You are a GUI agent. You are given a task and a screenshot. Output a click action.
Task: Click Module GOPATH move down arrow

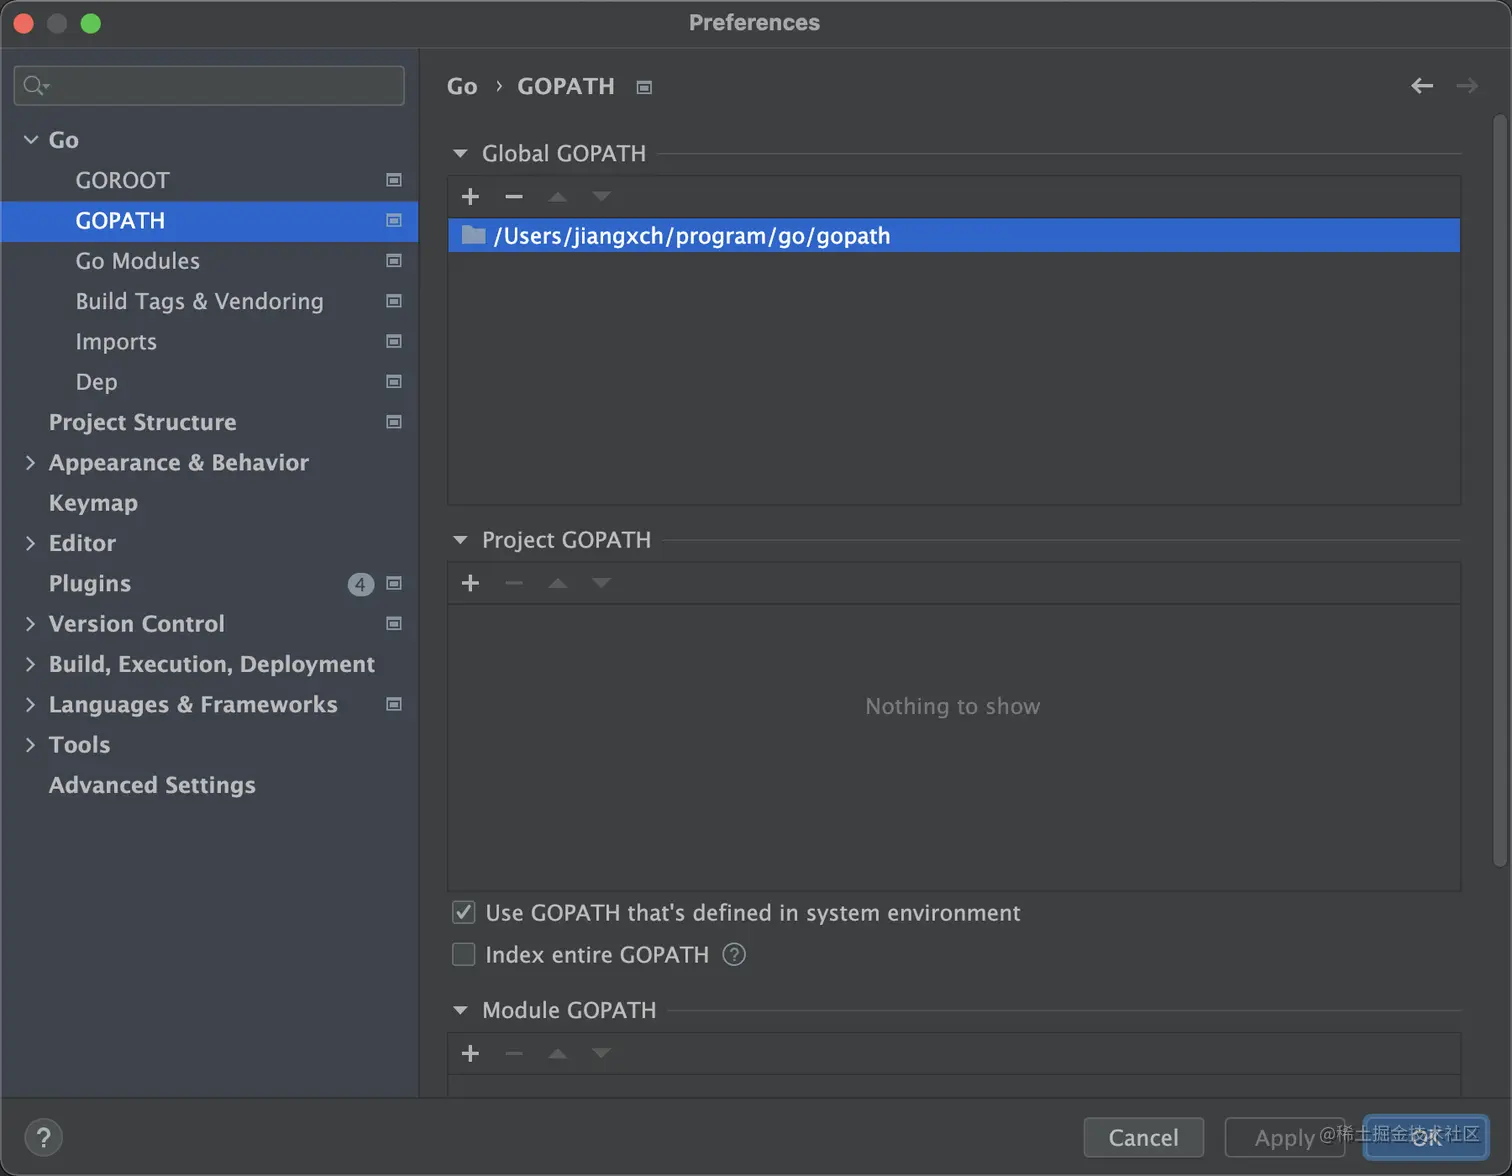(x=601, y=1053)
